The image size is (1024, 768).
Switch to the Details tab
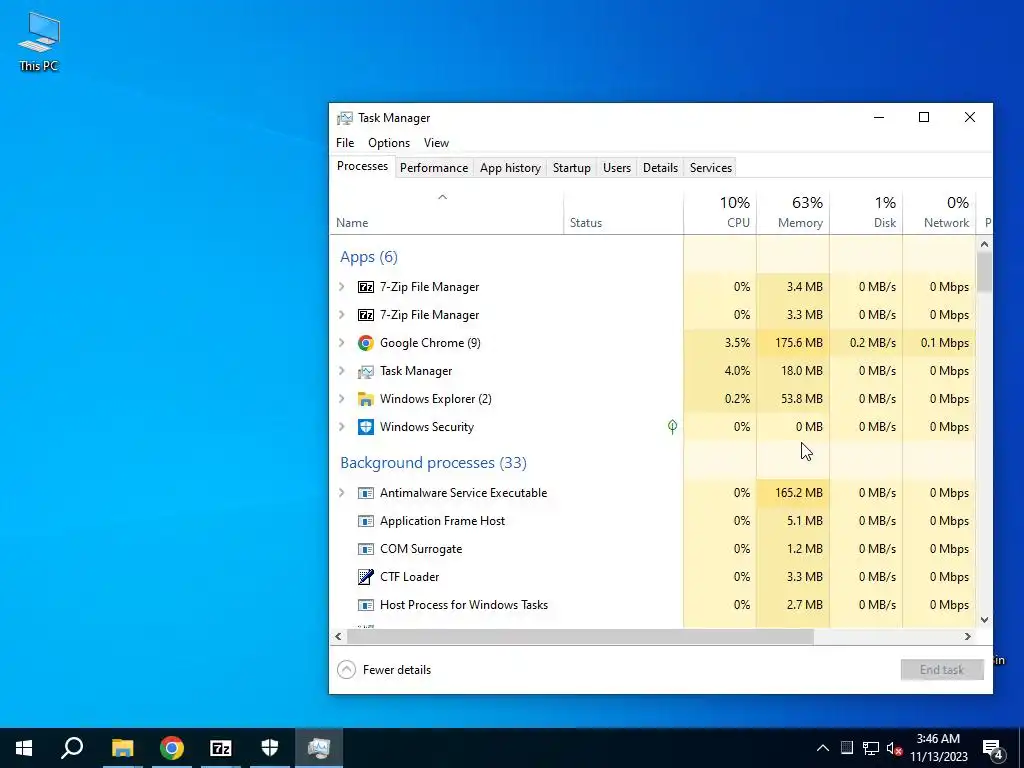click(x=660, y=168)
